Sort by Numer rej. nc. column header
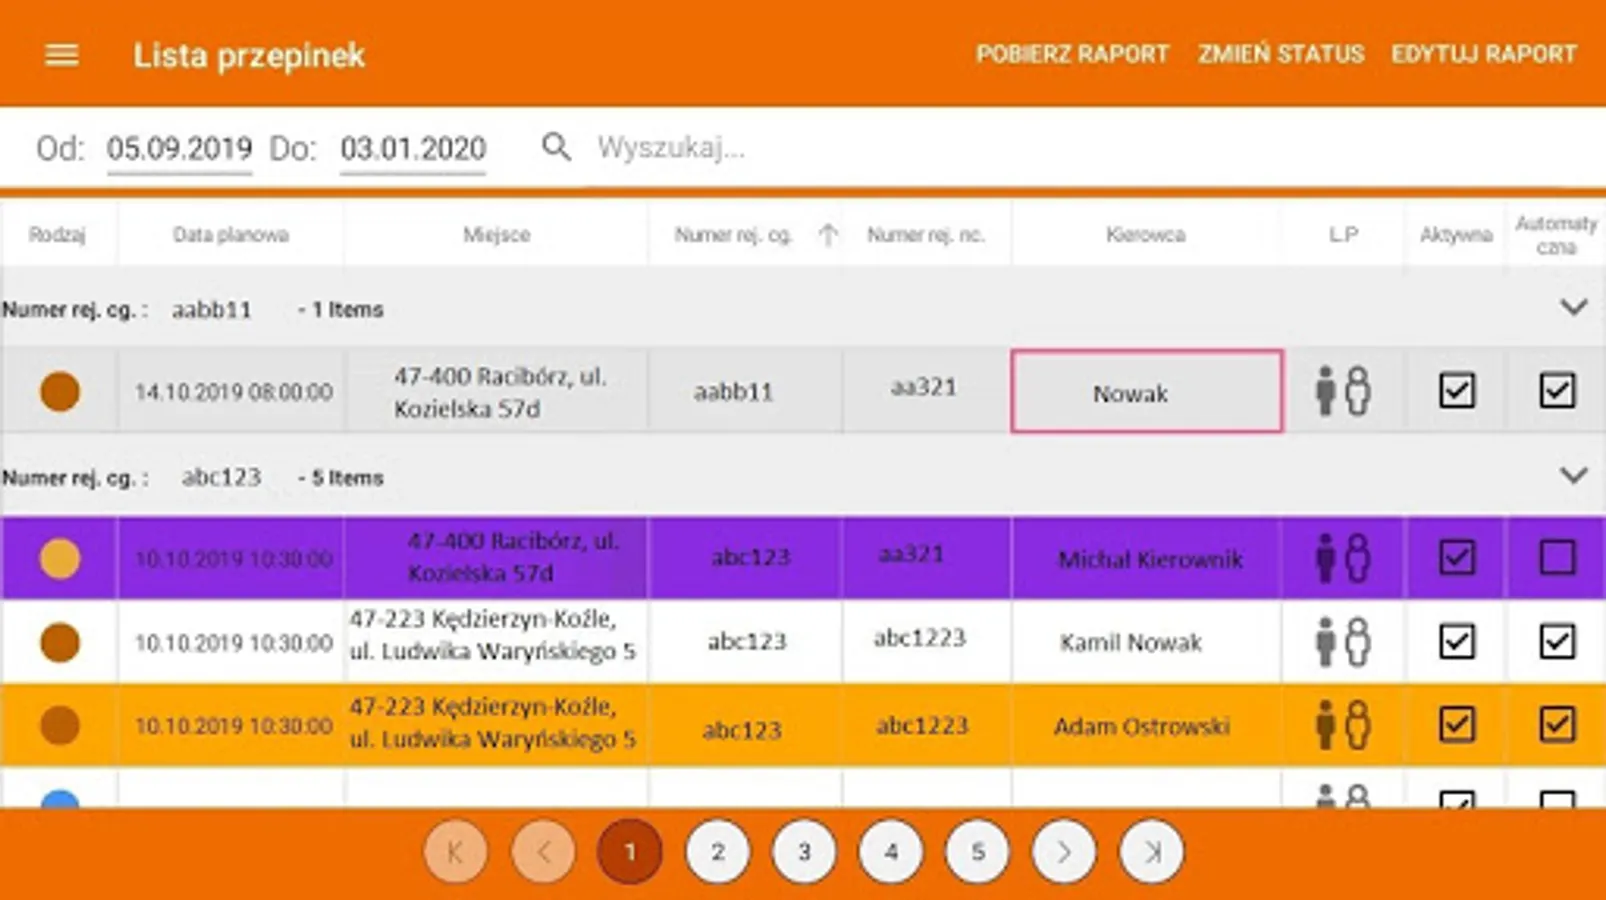1606x900 pixels. (926, 235)
